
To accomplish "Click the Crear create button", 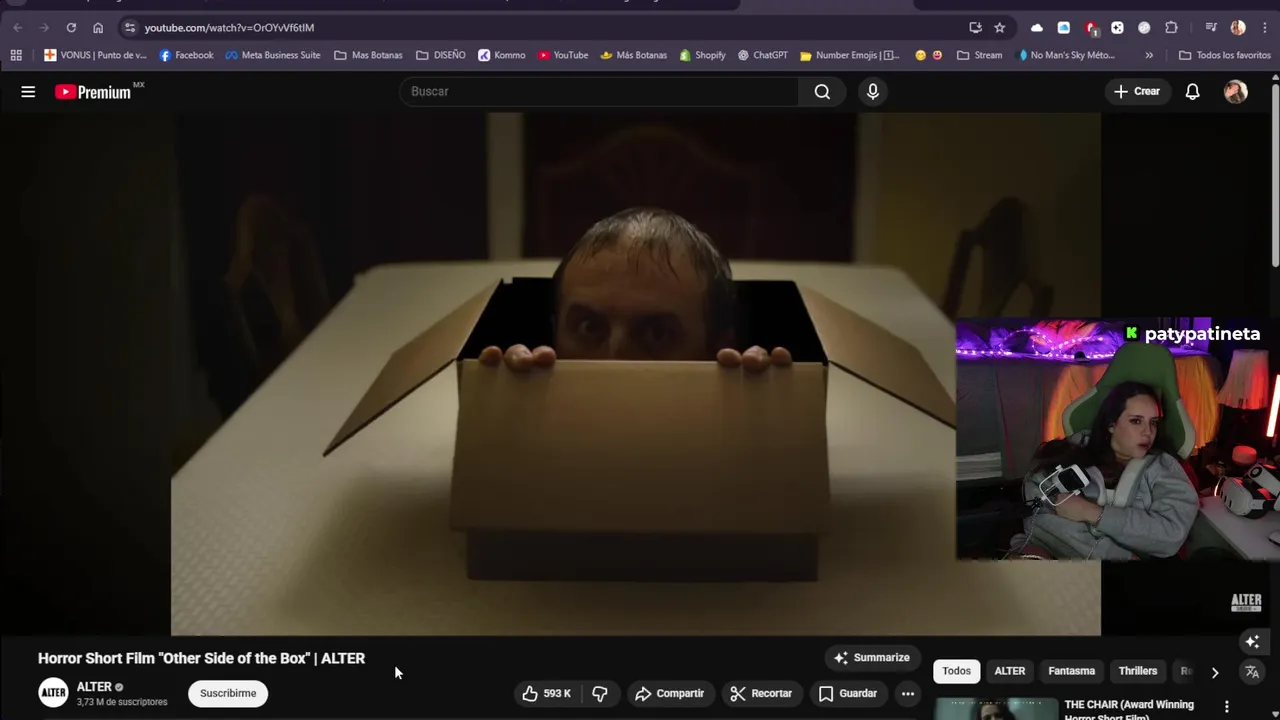I will 1137,91.
